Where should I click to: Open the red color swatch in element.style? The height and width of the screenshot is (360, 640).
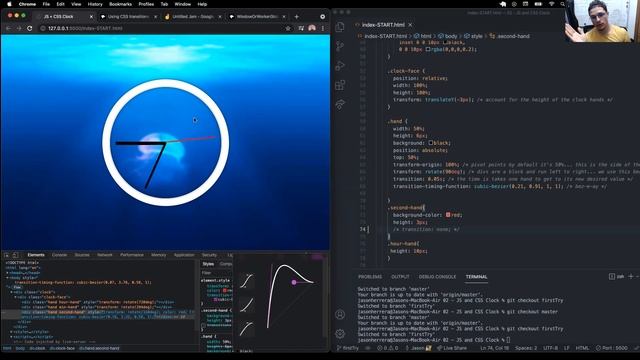click(x=224, y=290)
